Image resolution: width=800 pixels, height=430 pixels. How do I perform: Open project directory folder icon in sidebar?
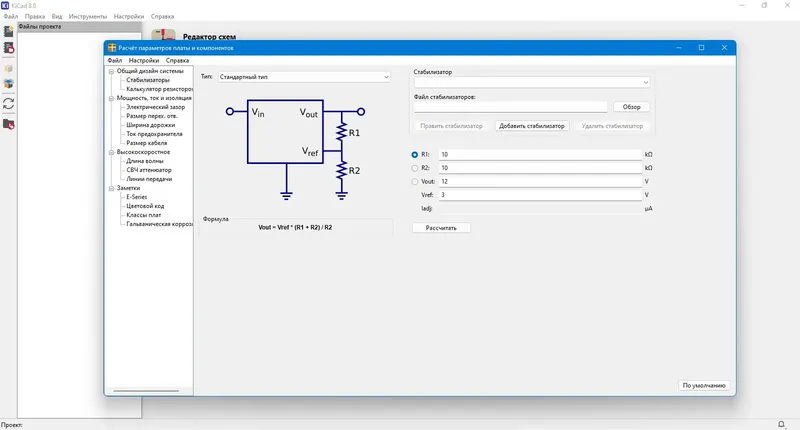[x=8, y=124]
